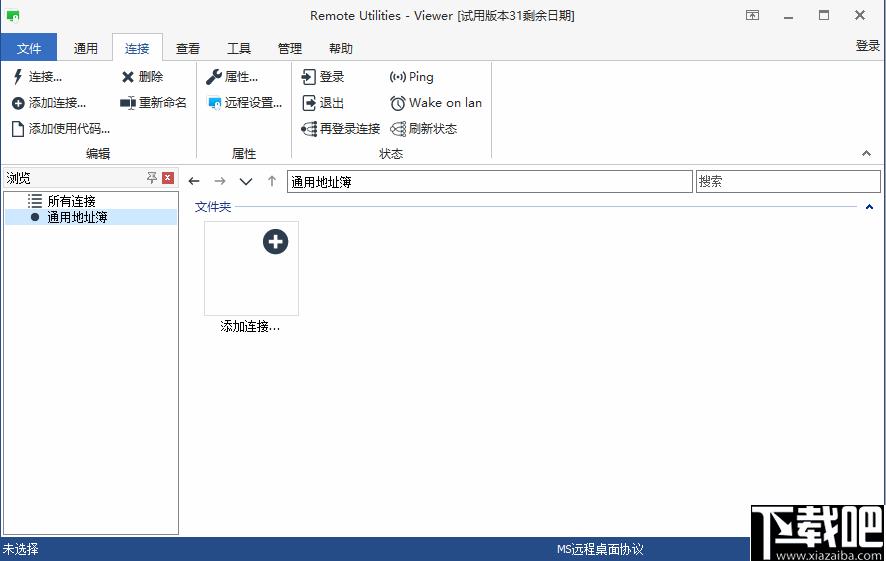Click the lightning 连接... connect icon
The height and width of the screenshot is (561, 886).
pos(18,77)
